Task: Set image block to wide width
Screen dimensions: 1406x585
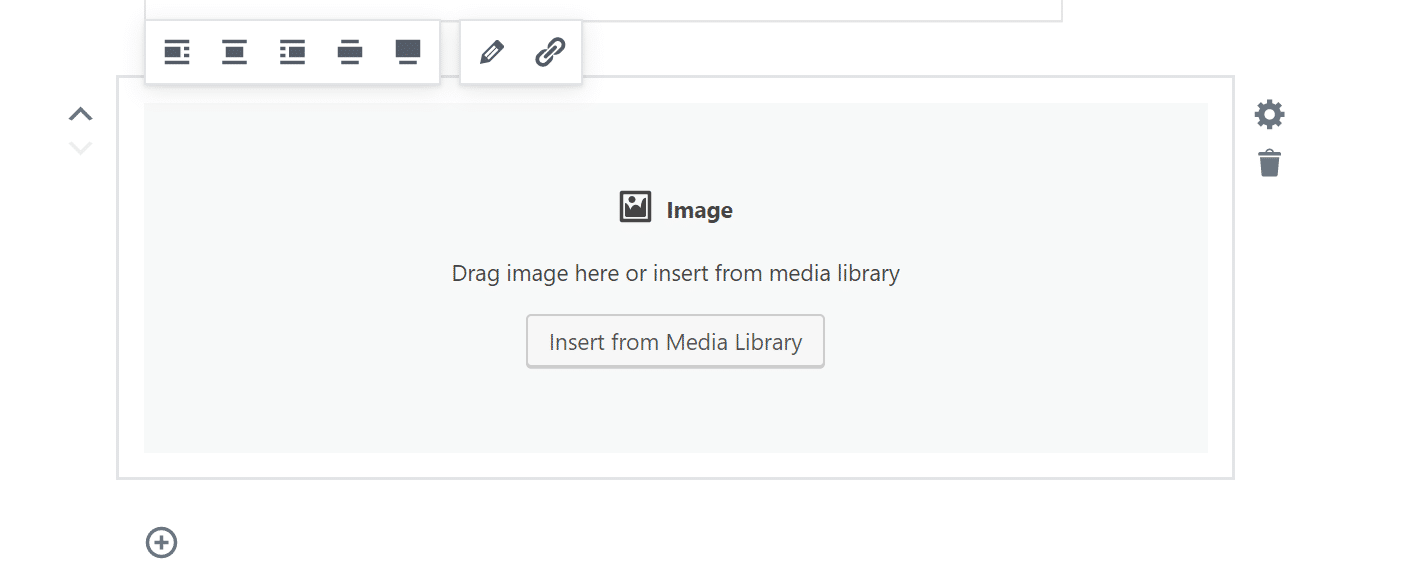Action: coord(349,52)
